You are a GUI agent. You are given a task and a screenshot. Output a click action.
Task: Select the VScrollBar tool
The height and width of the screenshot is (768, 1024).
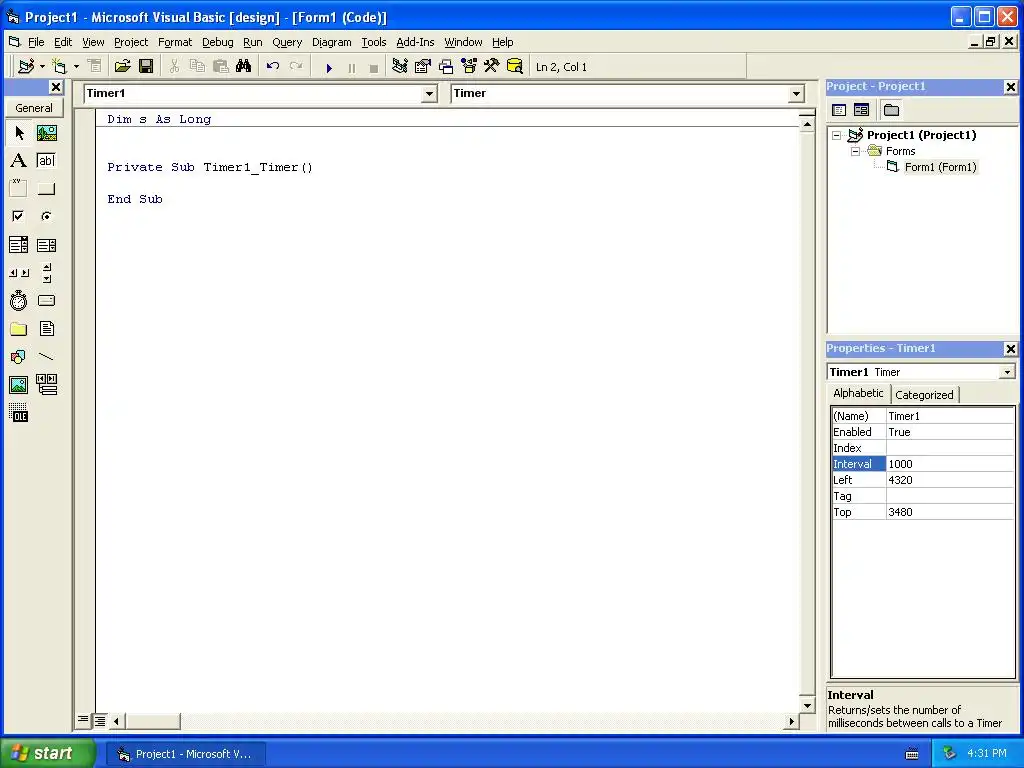coord(46,273)
